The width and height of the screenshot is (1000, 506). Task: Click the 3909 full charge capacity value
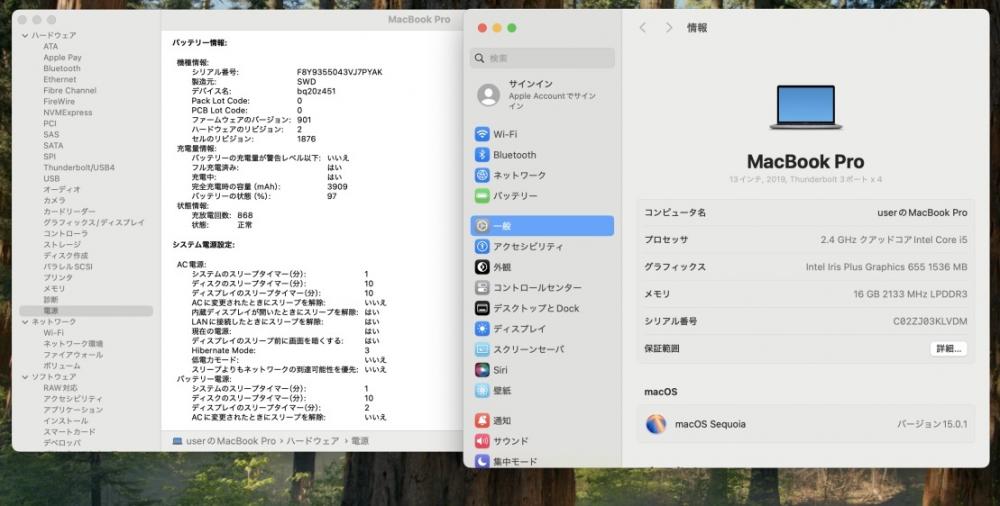pyautogui.click(x=337, y=187)
